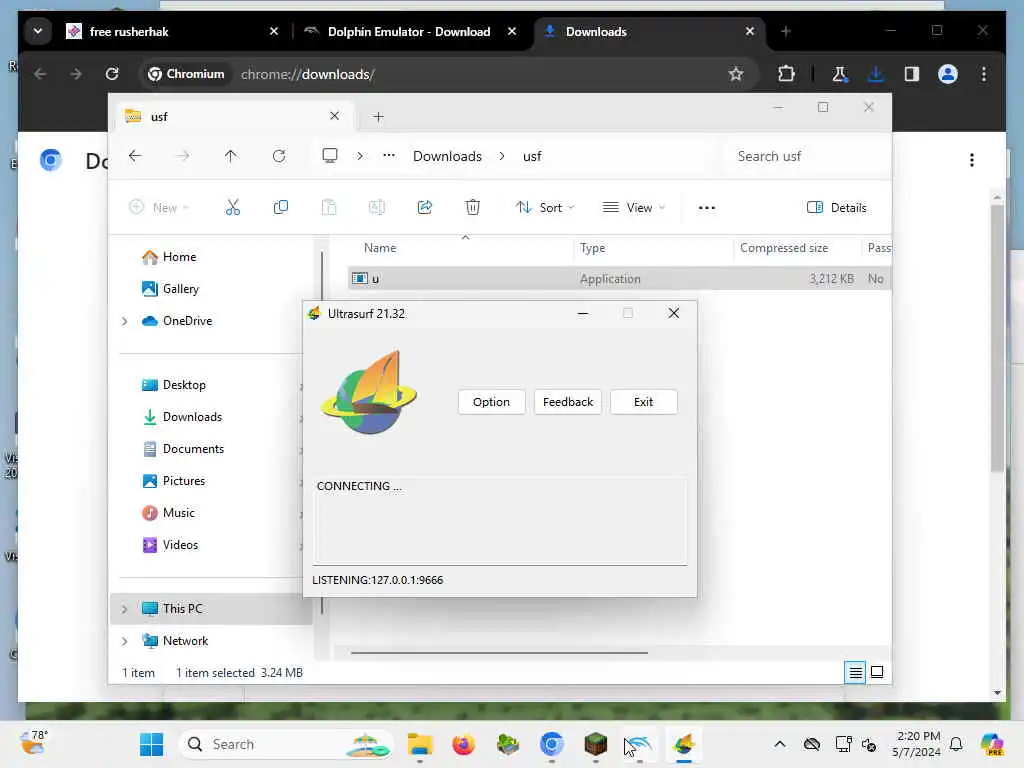Go back in File Explorer
1024x768 pixels.
point(135,156)
